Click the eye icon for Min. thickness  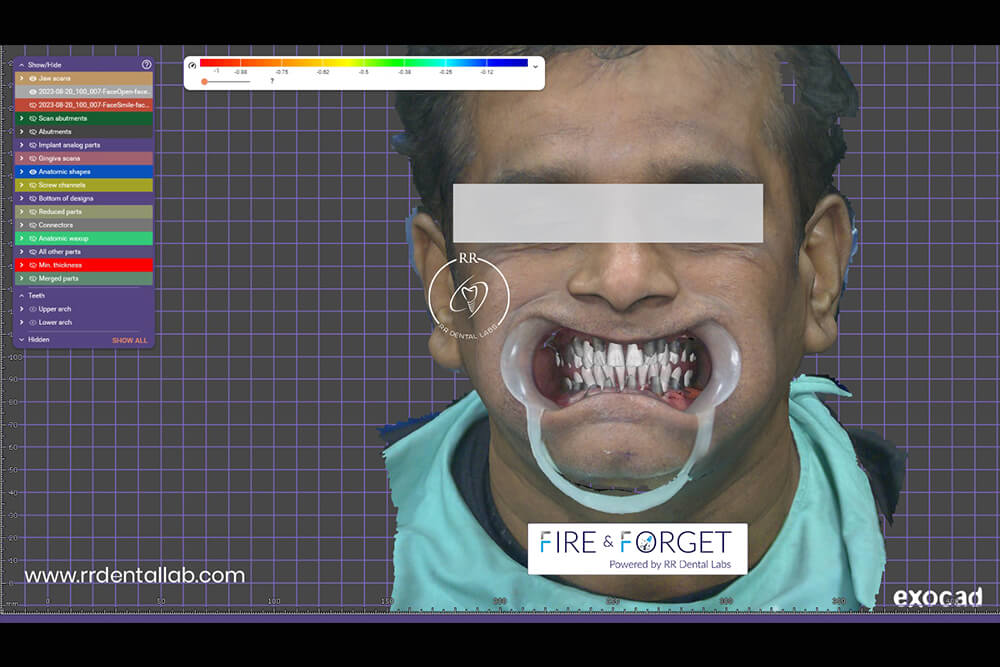coord(33,265)
